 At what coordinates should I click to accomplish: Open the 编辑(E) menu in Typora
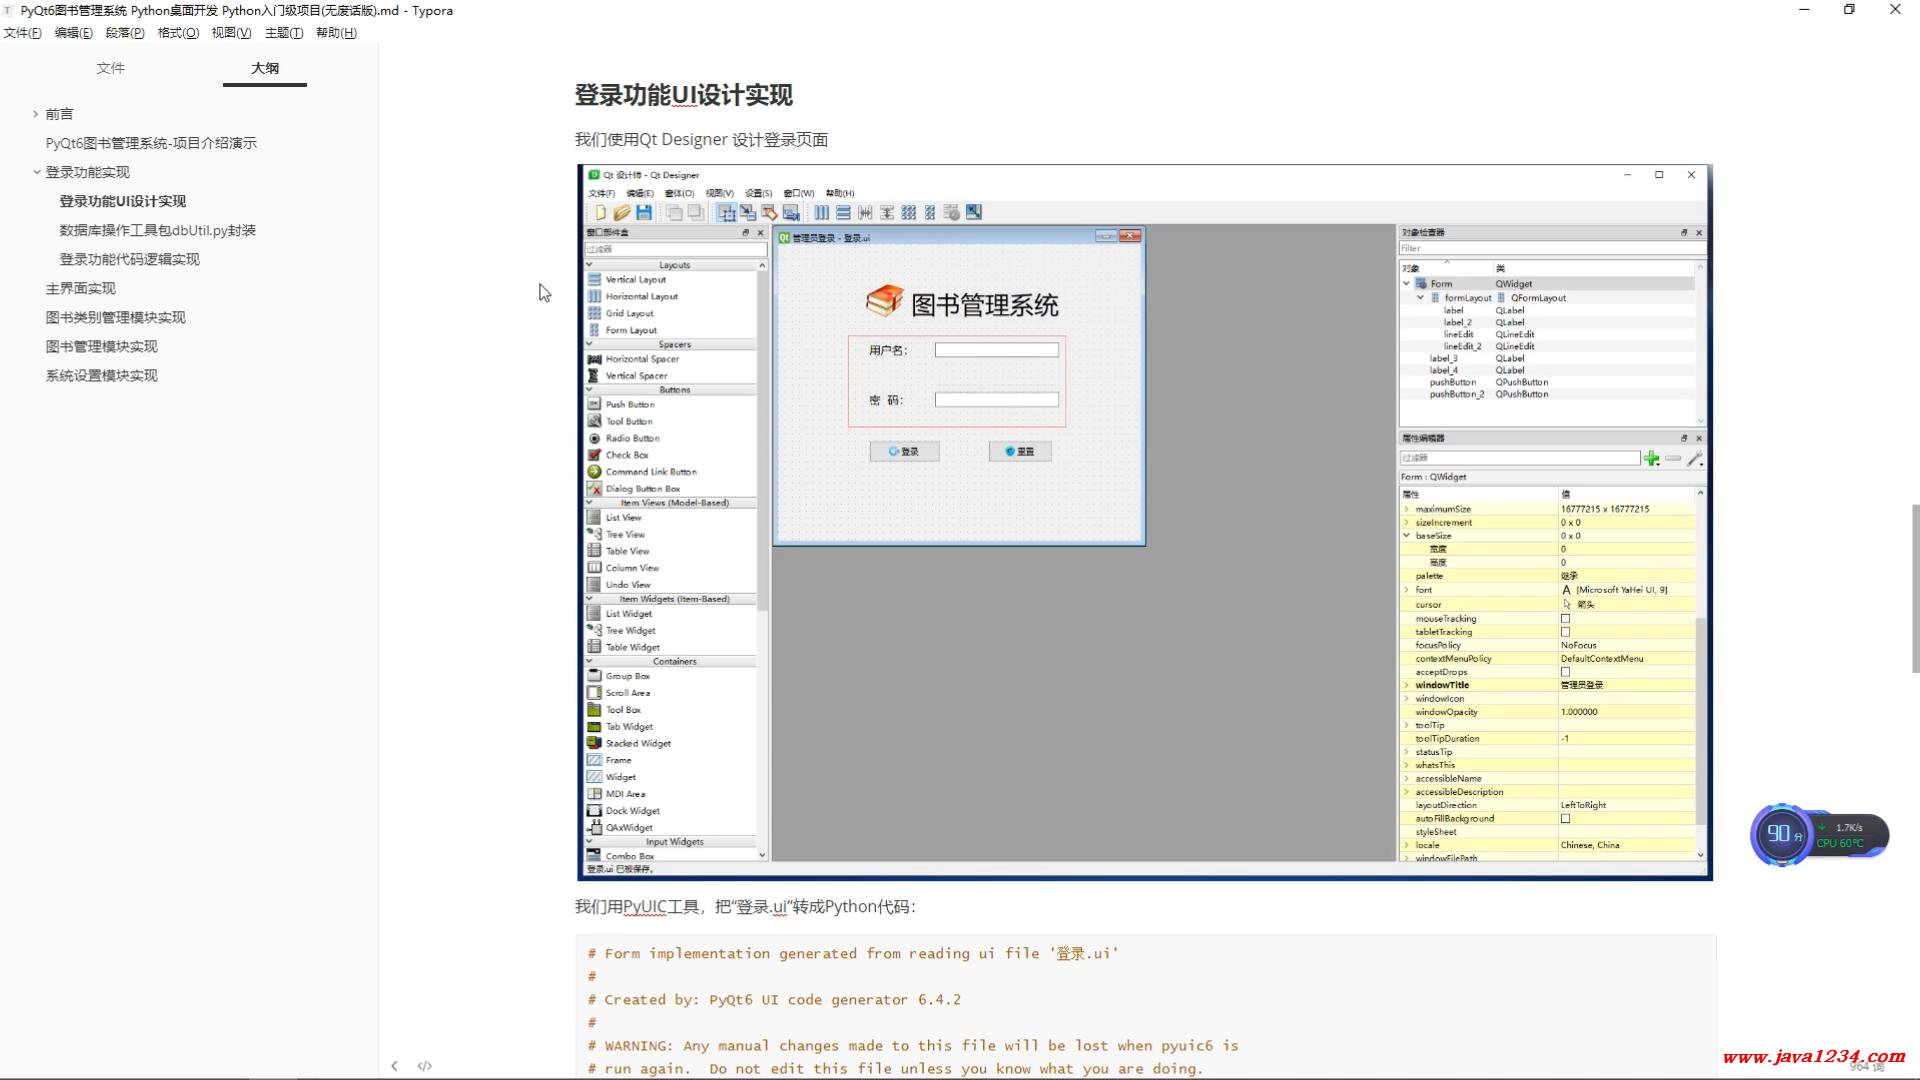(74, 33)
